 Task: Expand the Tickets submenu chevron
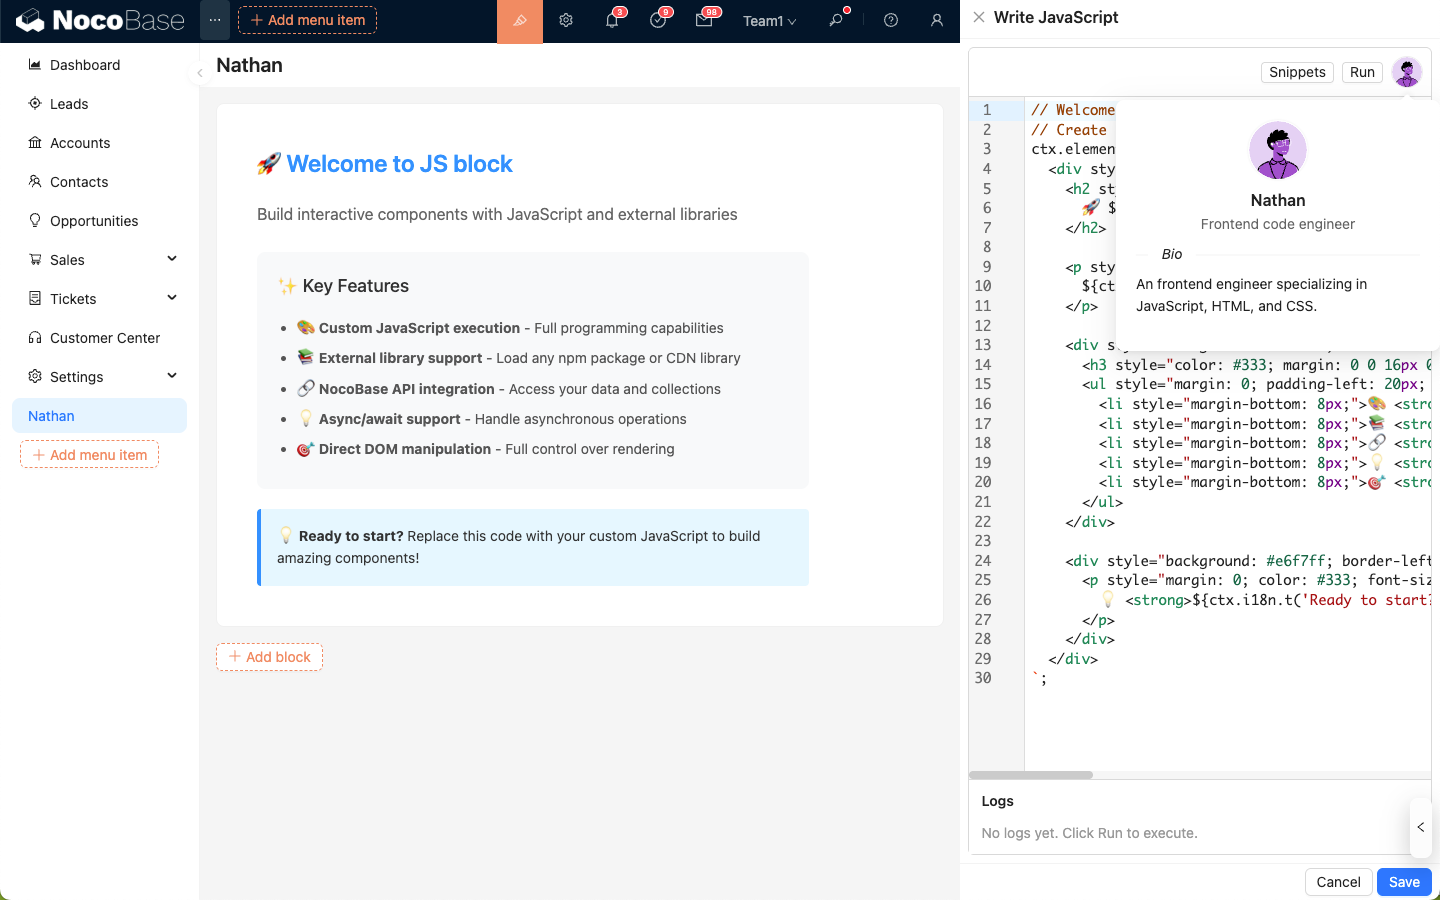172,298
